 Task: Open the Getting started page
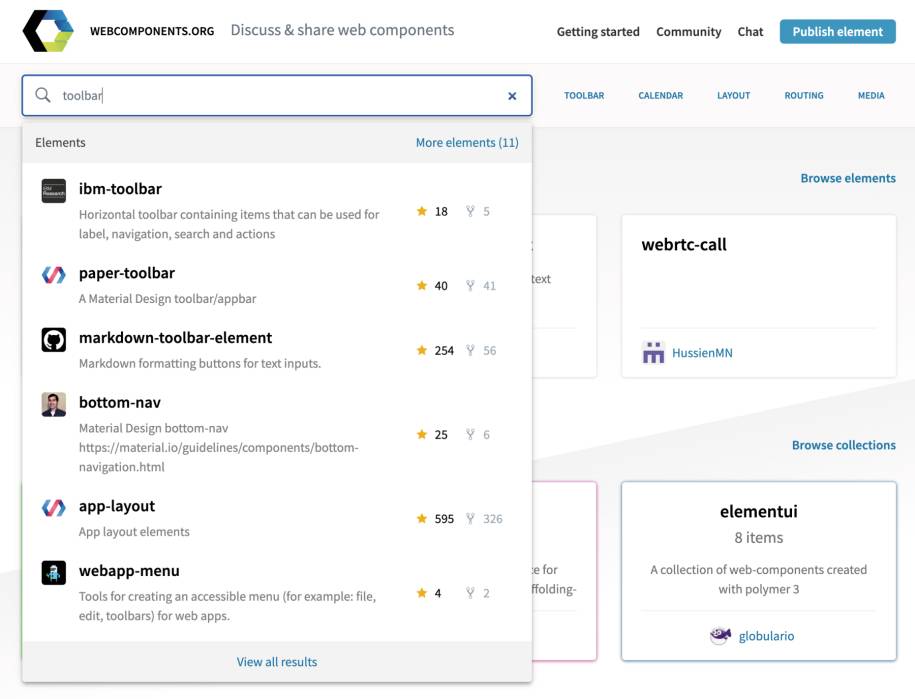pyautogui.click(x=598, y=32)
